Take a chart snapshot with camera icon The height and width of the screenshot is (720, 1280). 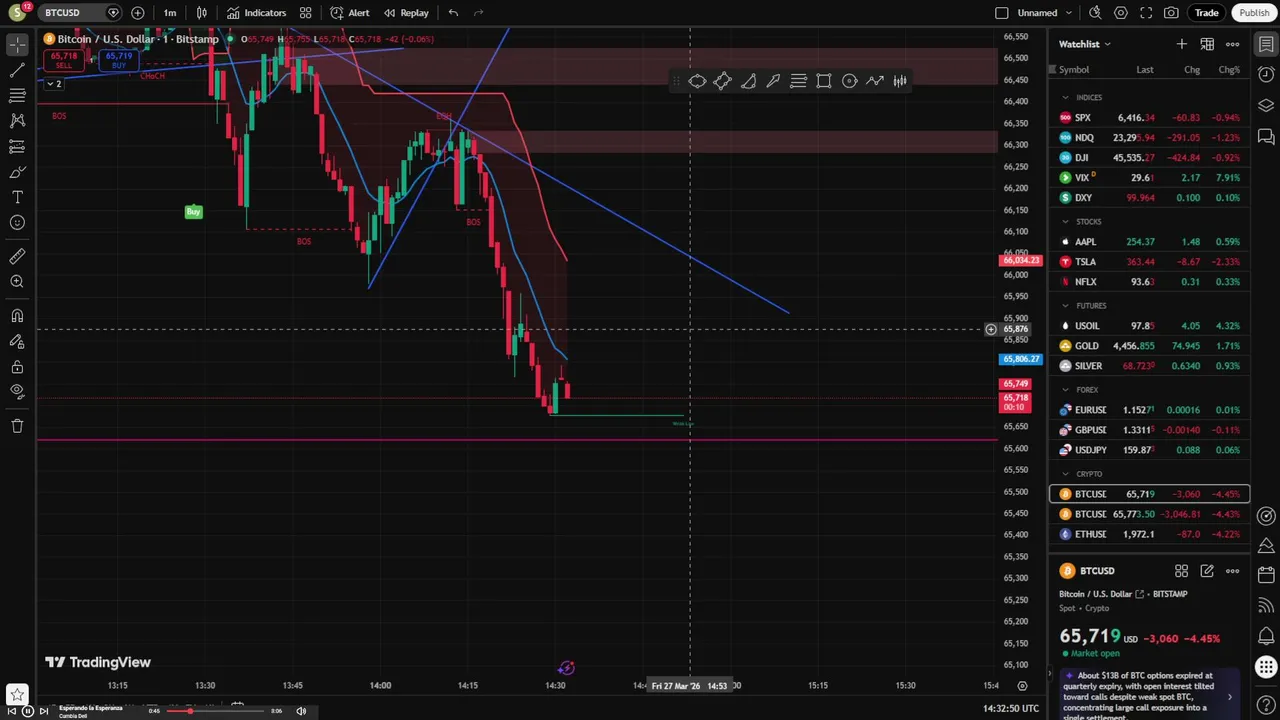click(x=1171, y=13)
